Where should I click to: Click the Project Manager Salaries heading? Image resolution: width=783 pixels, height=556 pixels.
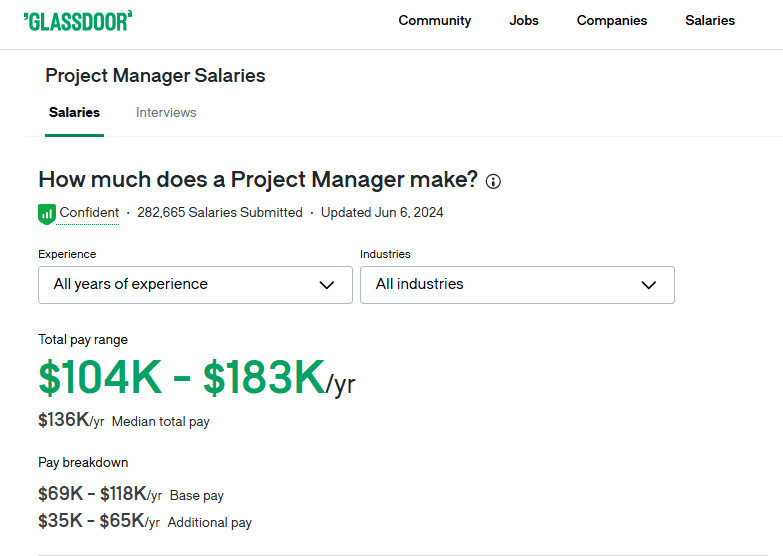point(155,75)
